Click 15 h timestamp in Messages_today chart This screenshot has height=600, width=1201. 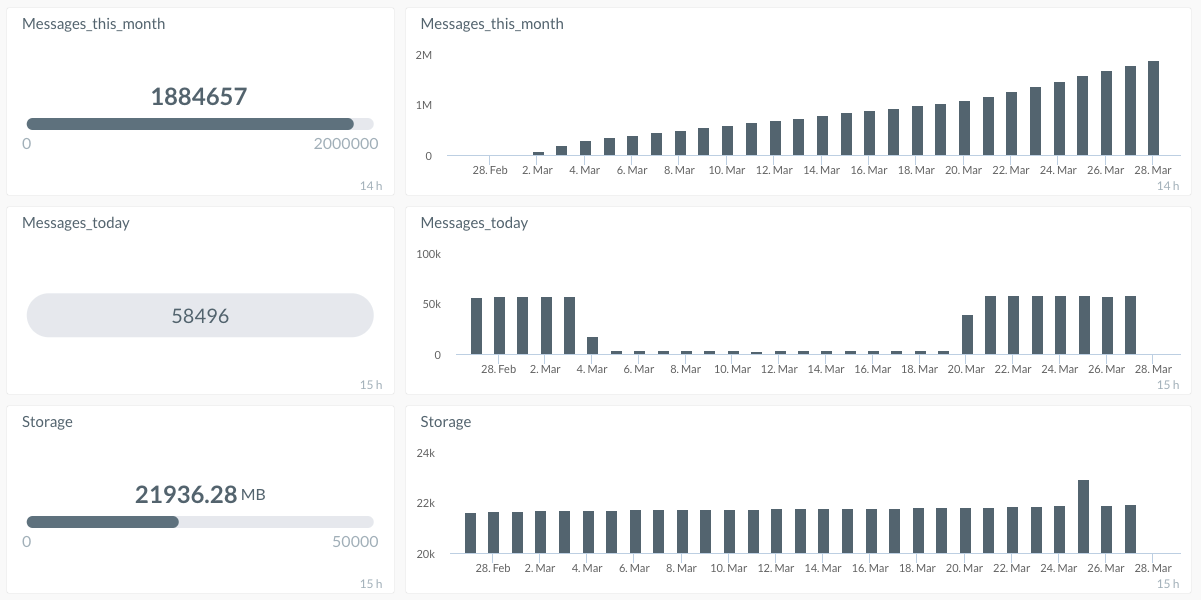point(1168,385)
